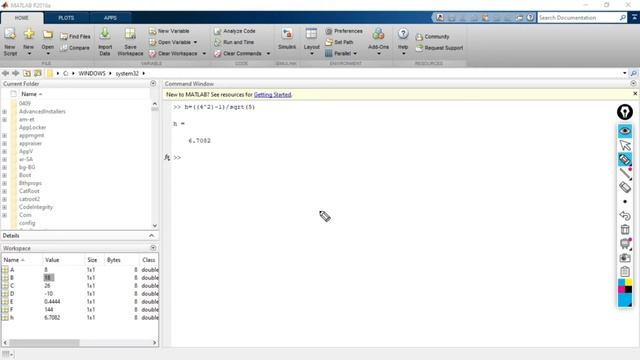This screenshot has height=360, width=640.
Task: Delete all annotations with trash icon
Action: point(625,229)
